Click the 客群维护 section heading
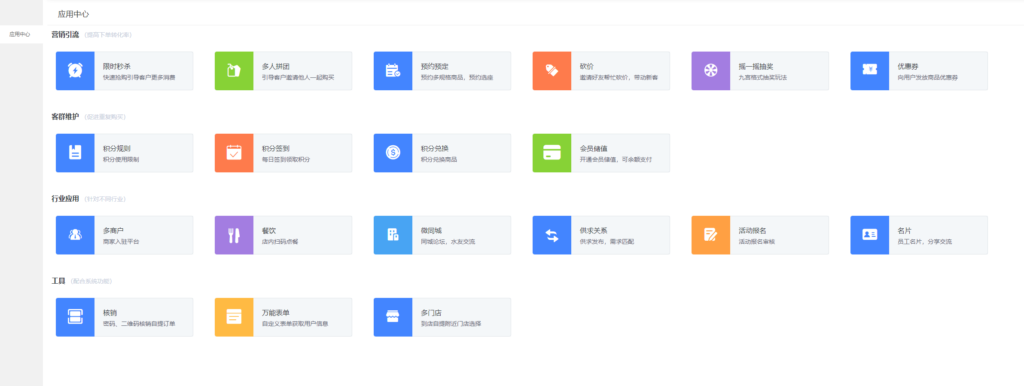 click(x=65, y=117)
